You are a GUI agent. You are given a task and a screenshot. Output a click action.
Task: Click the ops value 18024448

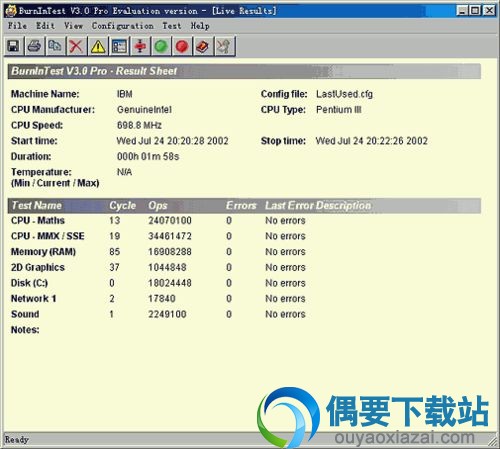pos(170,283)
